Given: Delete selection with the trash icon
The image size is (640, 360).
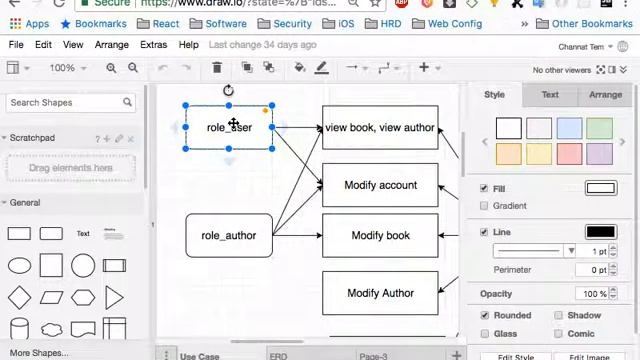Looking at the screenshot, I should [217, 67].
